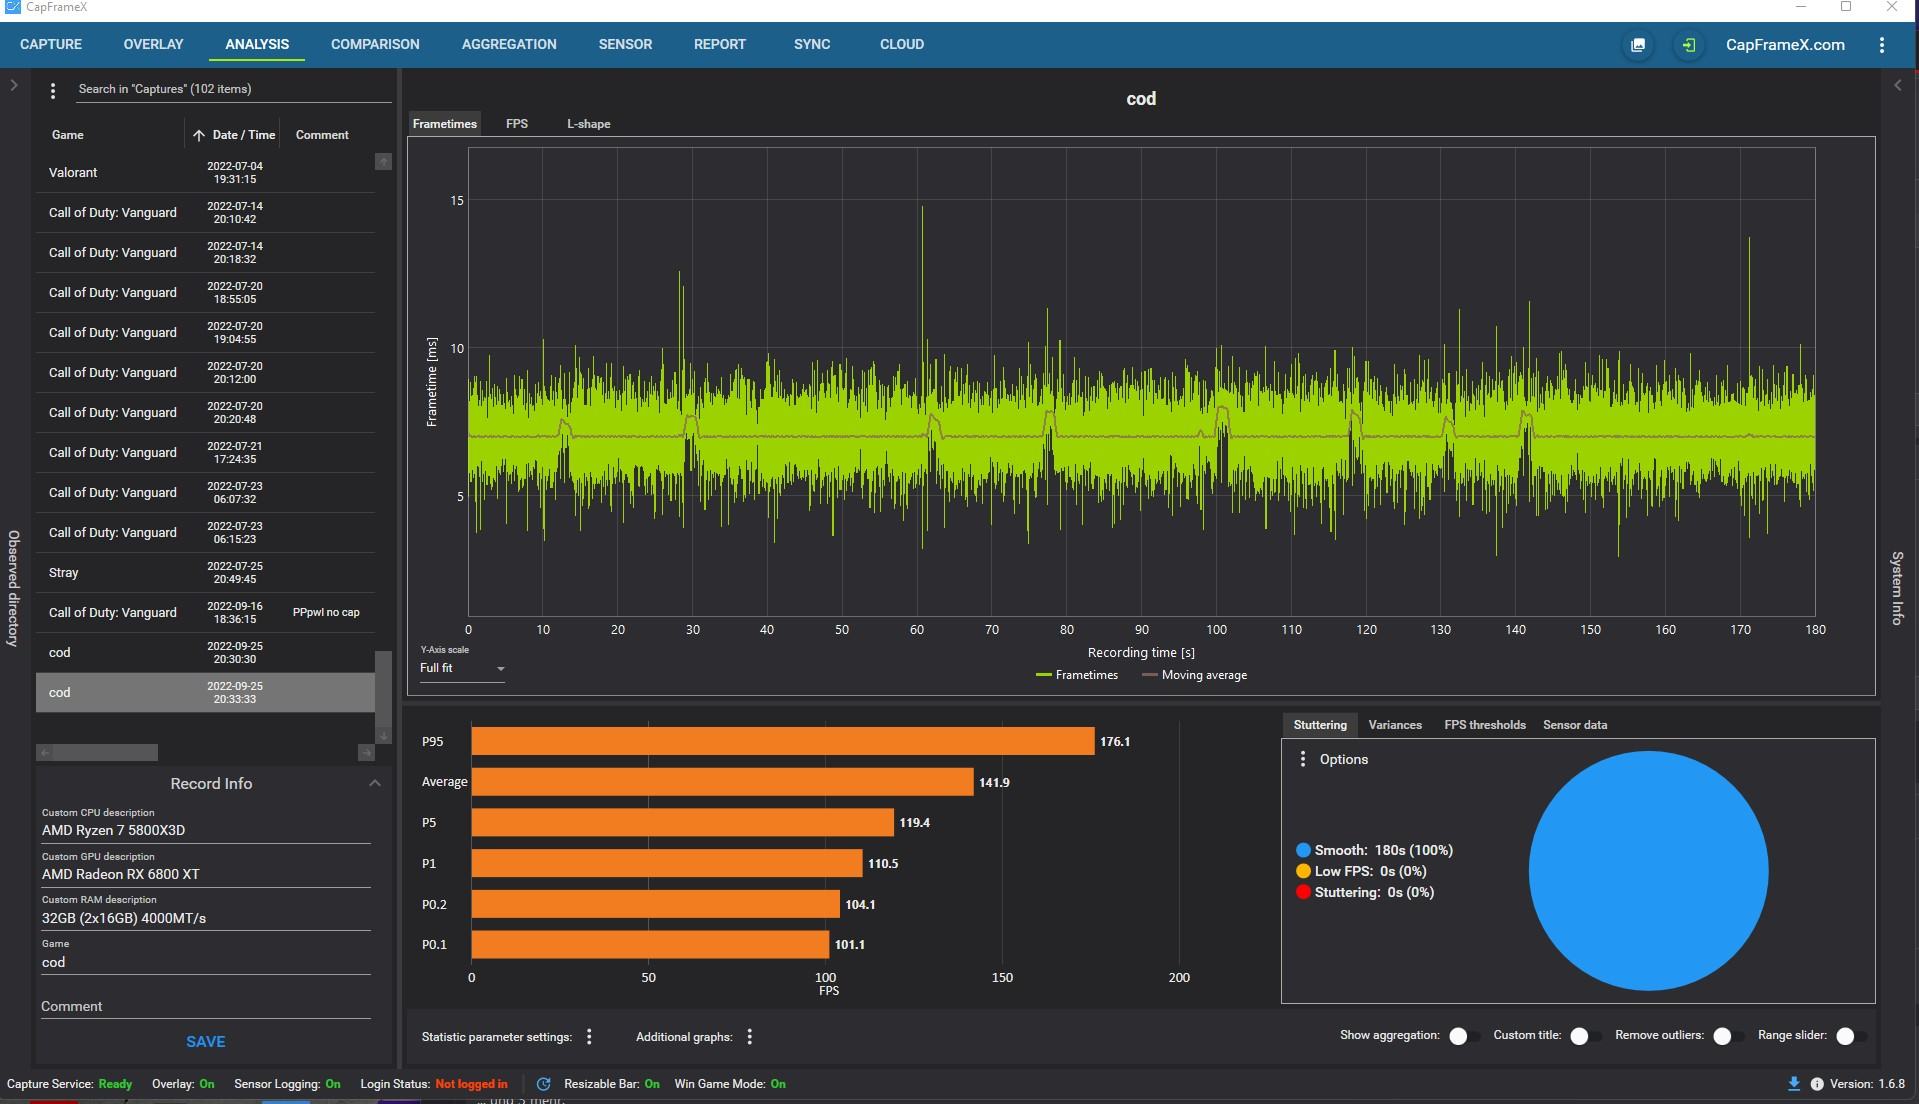Open the screenshot capture icon in header

pyautogui.click(x=1637, y=45)
